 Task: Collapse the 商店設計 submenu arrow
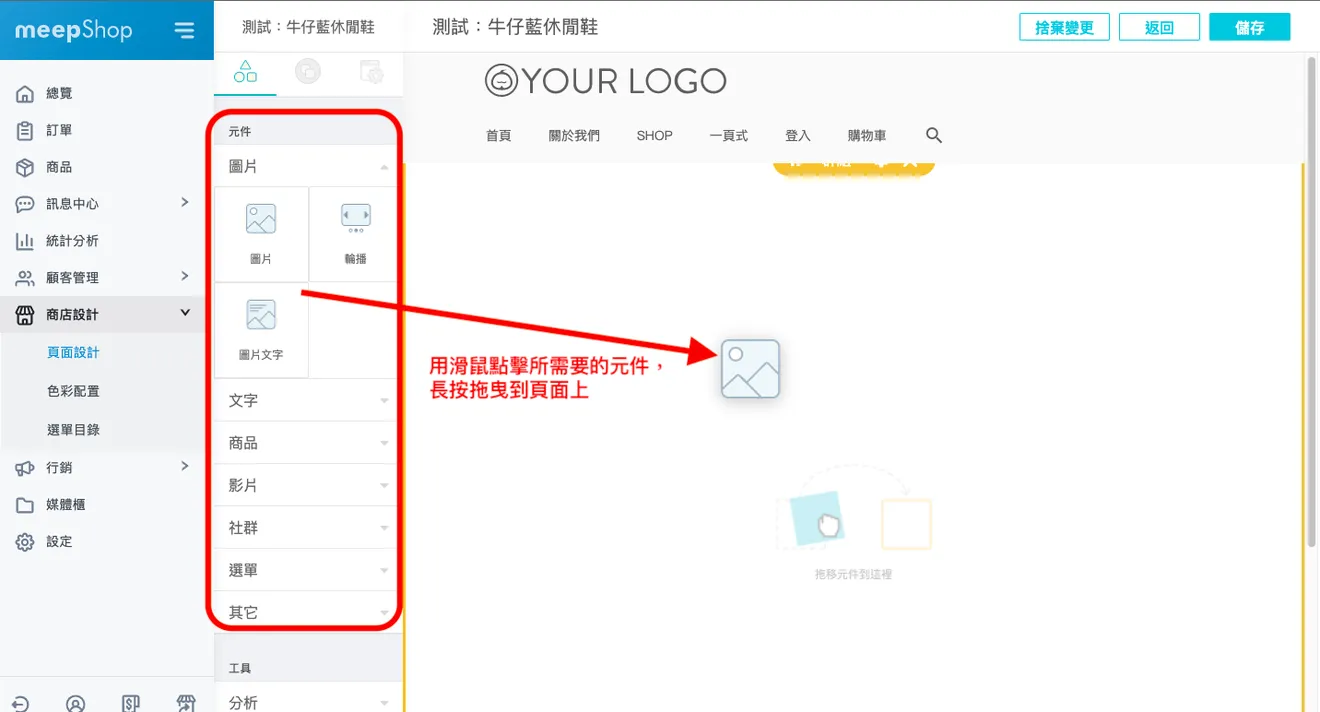pyautogui.click(x=185, y=313)
